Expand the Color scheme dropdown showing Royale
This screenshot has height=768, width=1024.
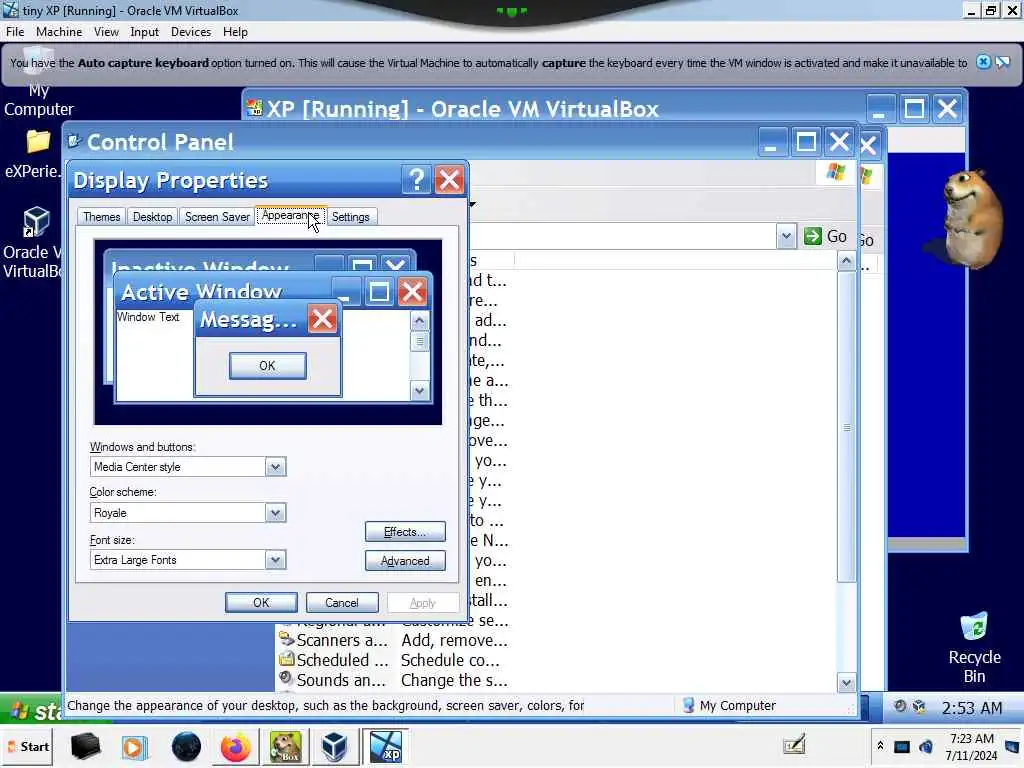point(275,513)
